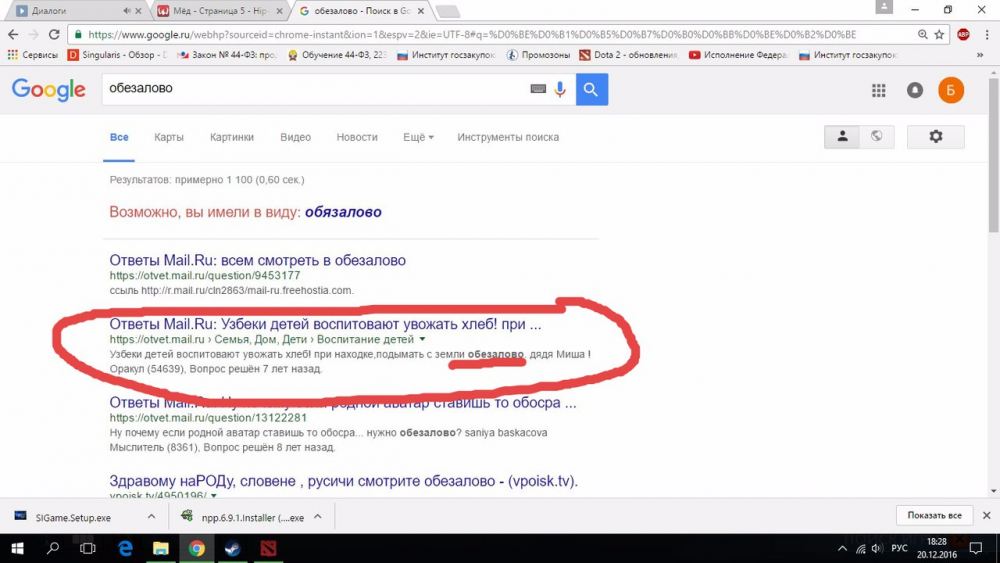Open a new browser tab
This screenshot has width=1000, height=563.
click(x=447, y=11)
